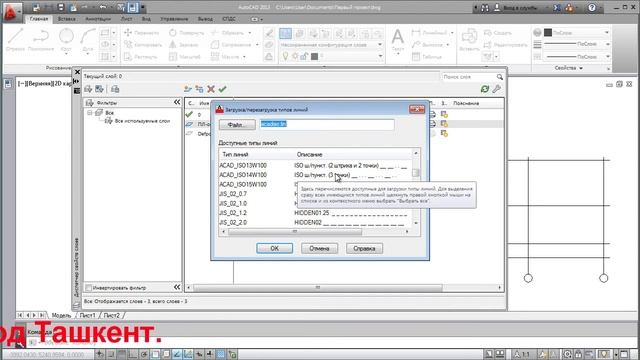Toggle Polar tracking button in status bar
Screen dimensions: 640x360
click(x=144, y=354)
